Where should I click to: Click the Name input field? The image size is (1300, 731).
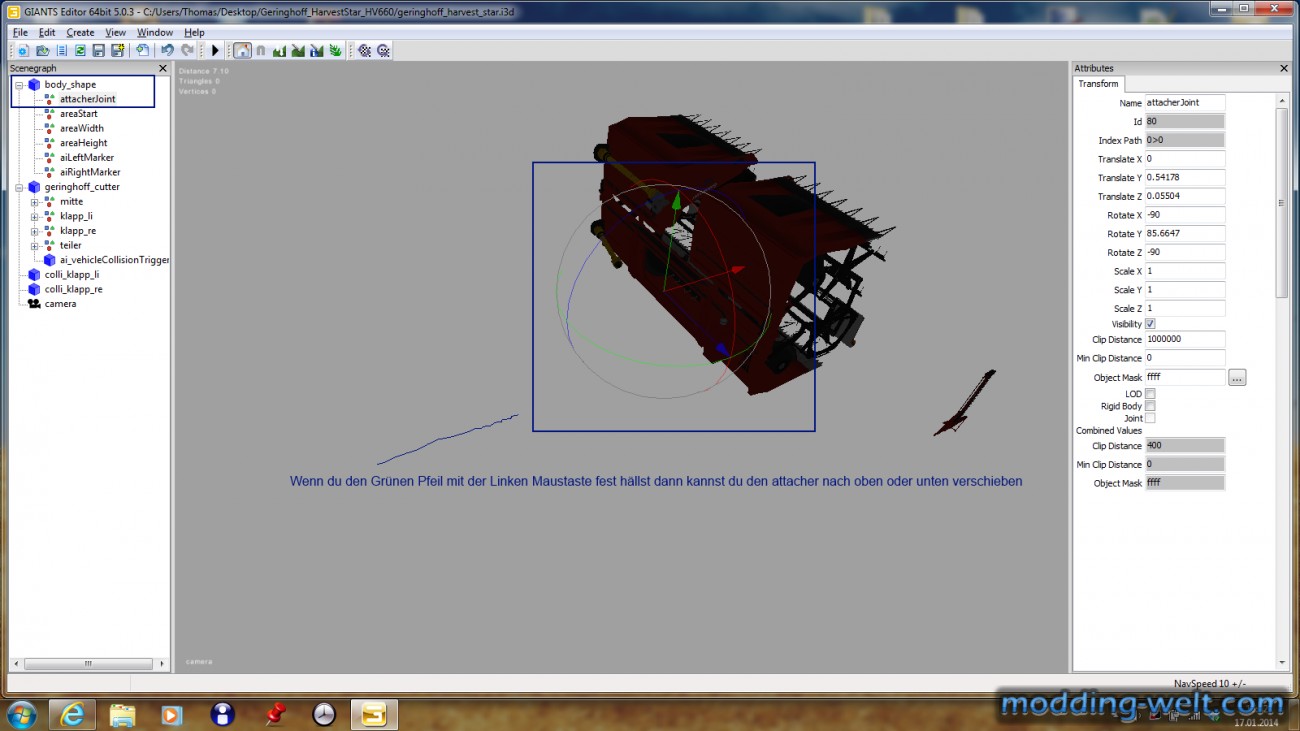click(1185, 103)
